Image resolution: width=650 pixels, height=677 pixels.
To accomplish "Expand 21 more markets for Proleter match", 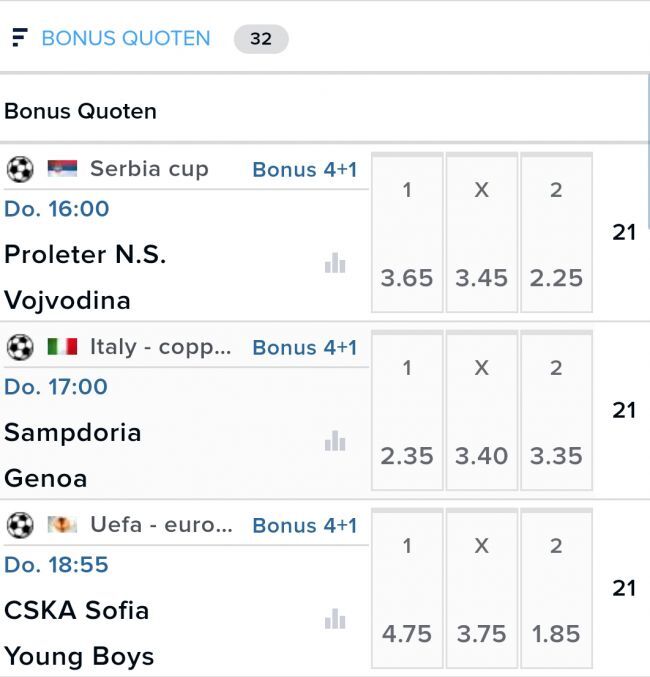I will click(x=624, y=232).
